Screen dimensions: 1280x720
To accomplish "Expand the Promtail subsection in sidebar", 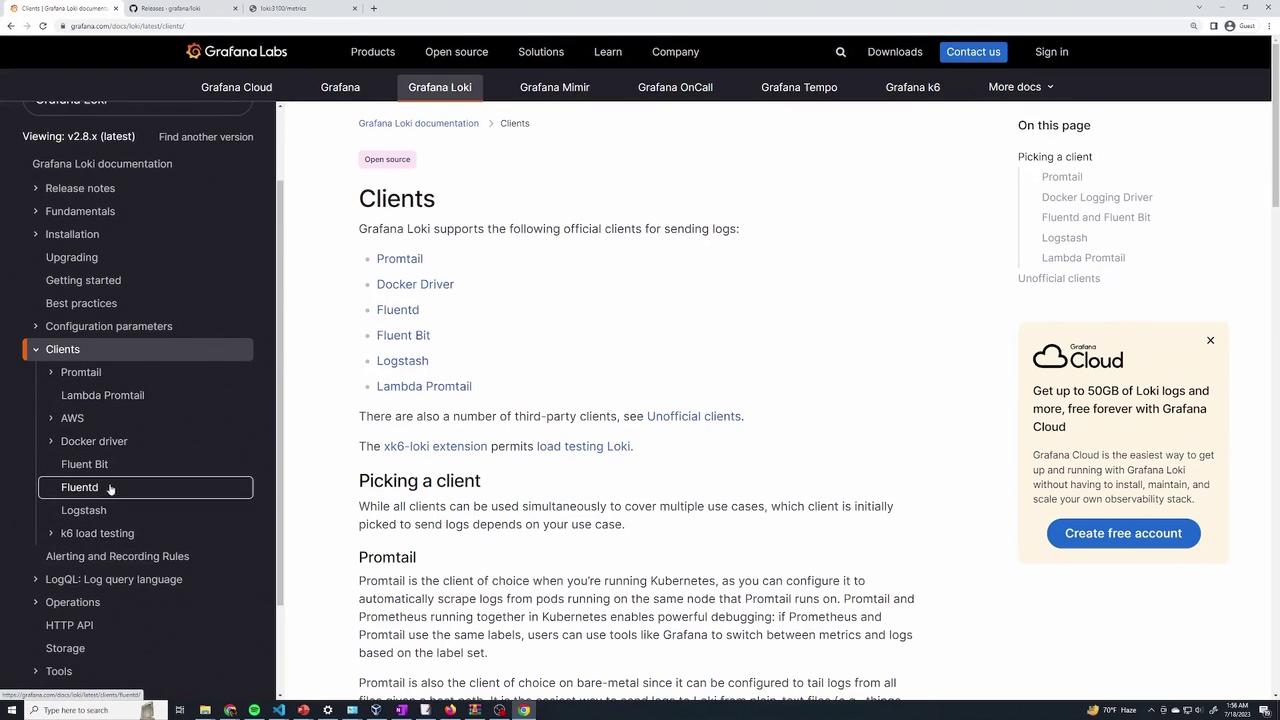I will point(51,372).
